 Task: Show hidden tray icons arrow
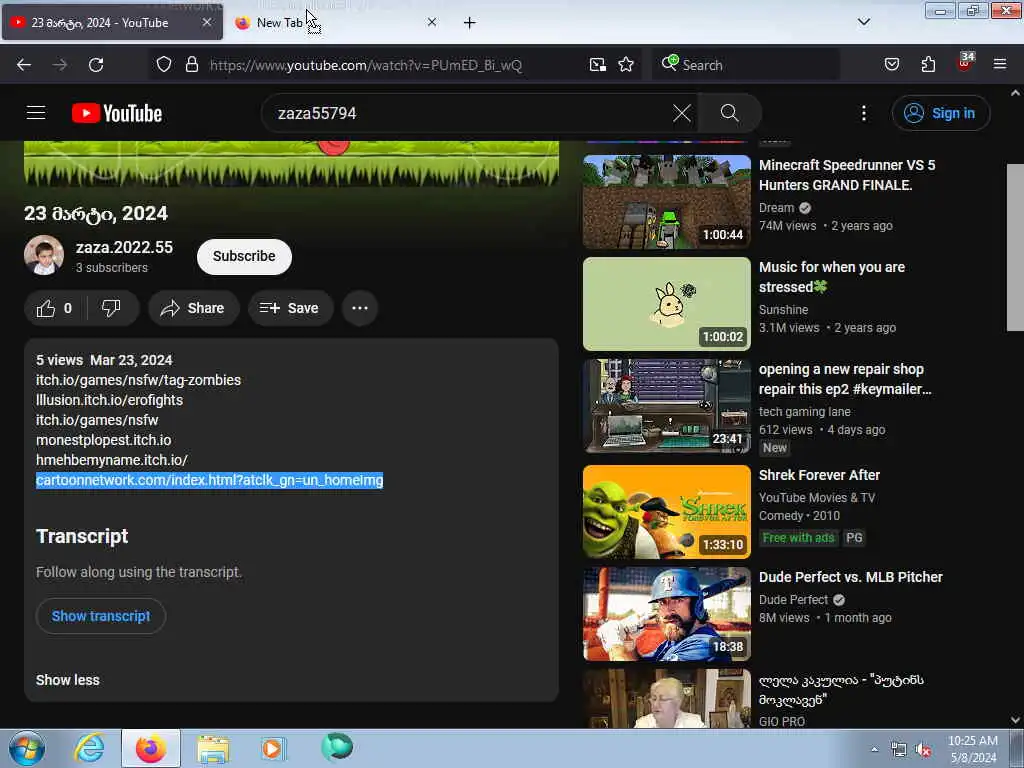(874, 749)
